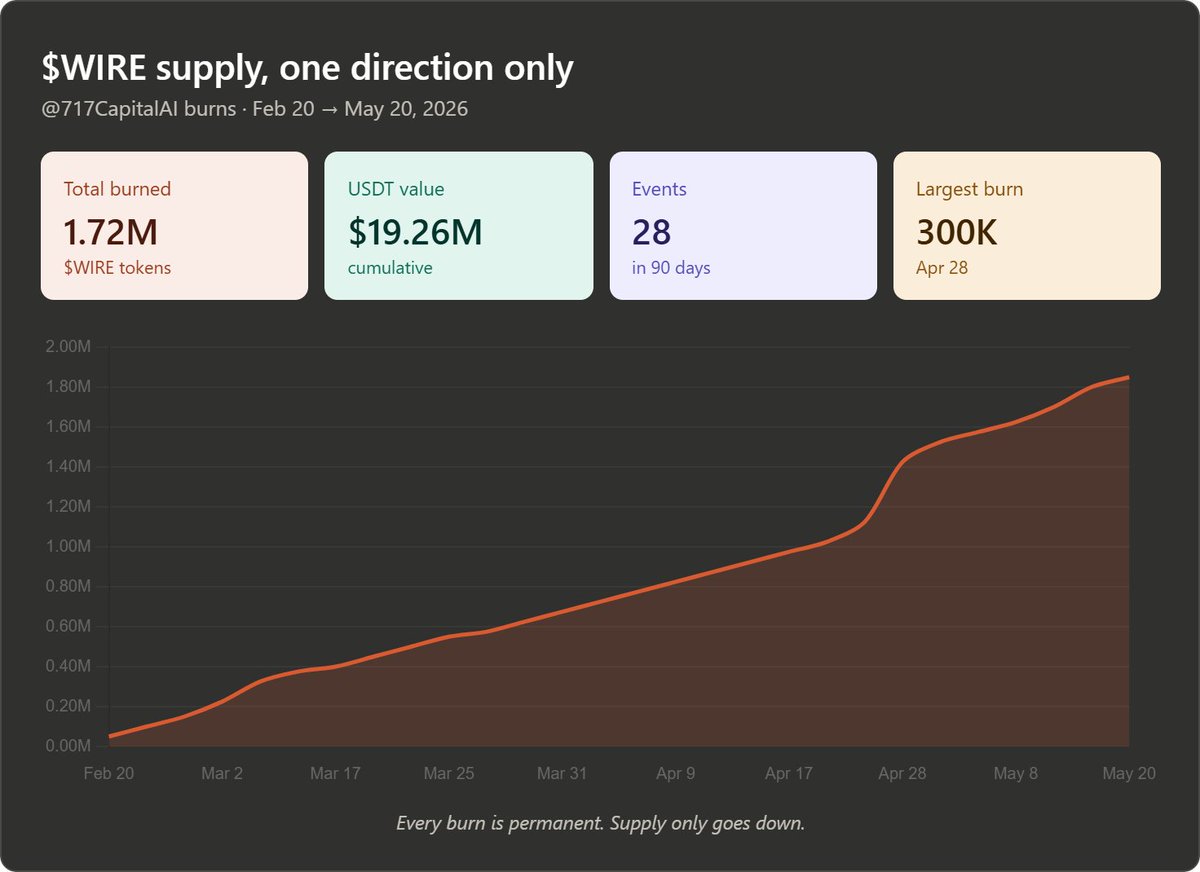Click the Feb 20 x-axis label

(109, 774)
